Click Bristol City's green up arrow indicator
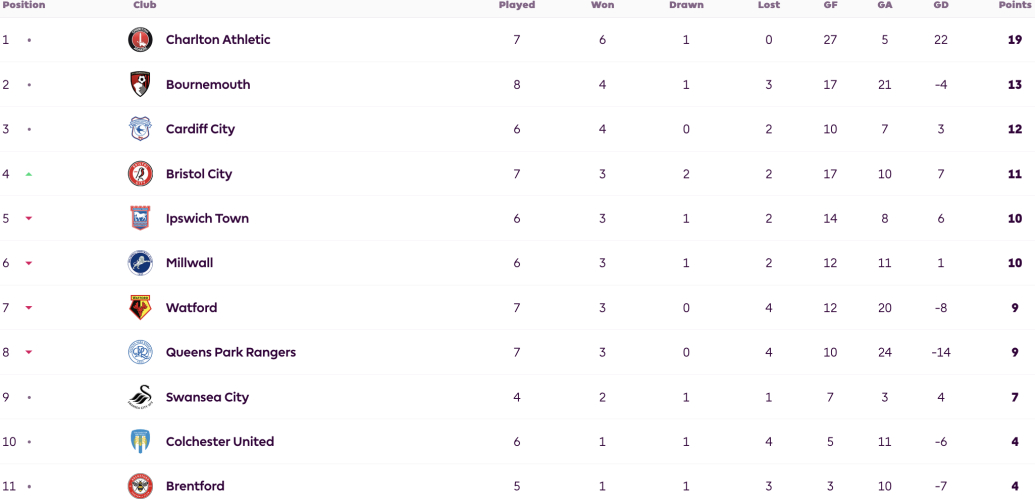The image size is (1035, 500). coord(29,174)
